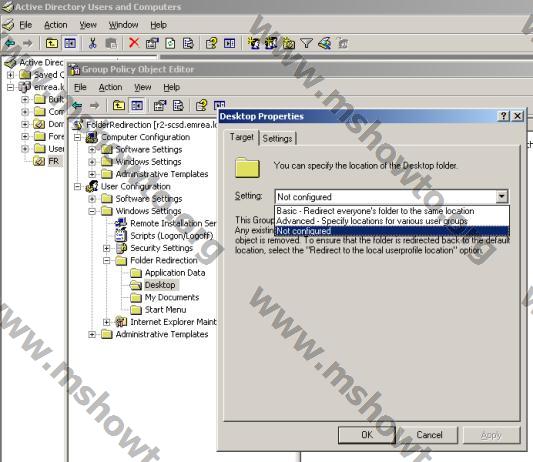Viewport: 533px width, 462px height.
Task: Choose Advanced - Specify locations for user groups
Action: [392, 221]
